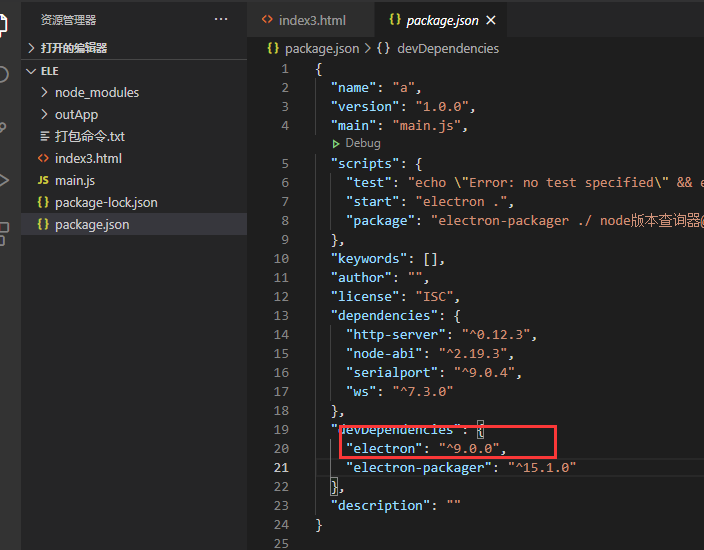Collapse the ELE project root folder

(49, 71)
